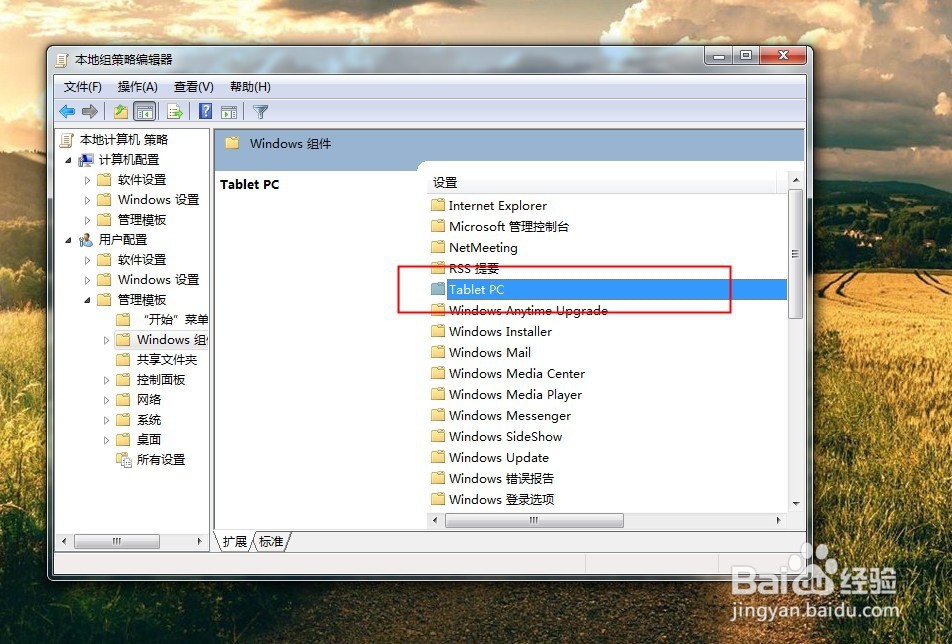Click the list's vertical scrollbar down arrow
The image size is (952, 644).
point(796,504)
